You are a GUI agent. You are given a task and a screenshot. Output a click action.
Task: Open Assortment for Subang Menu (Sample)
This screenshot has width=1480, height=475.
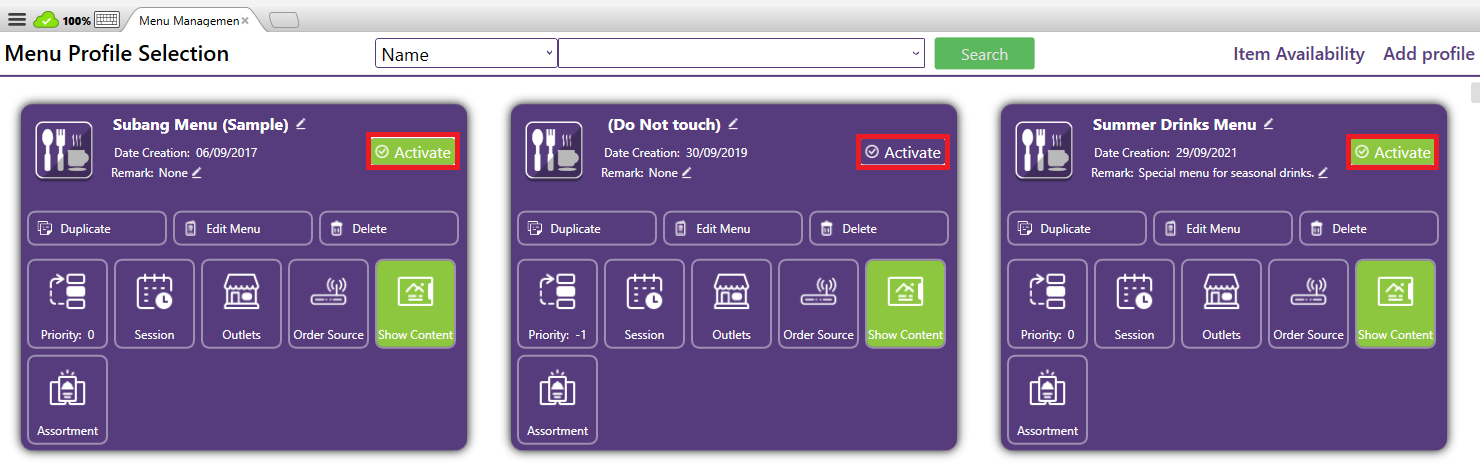click(67, 400)
